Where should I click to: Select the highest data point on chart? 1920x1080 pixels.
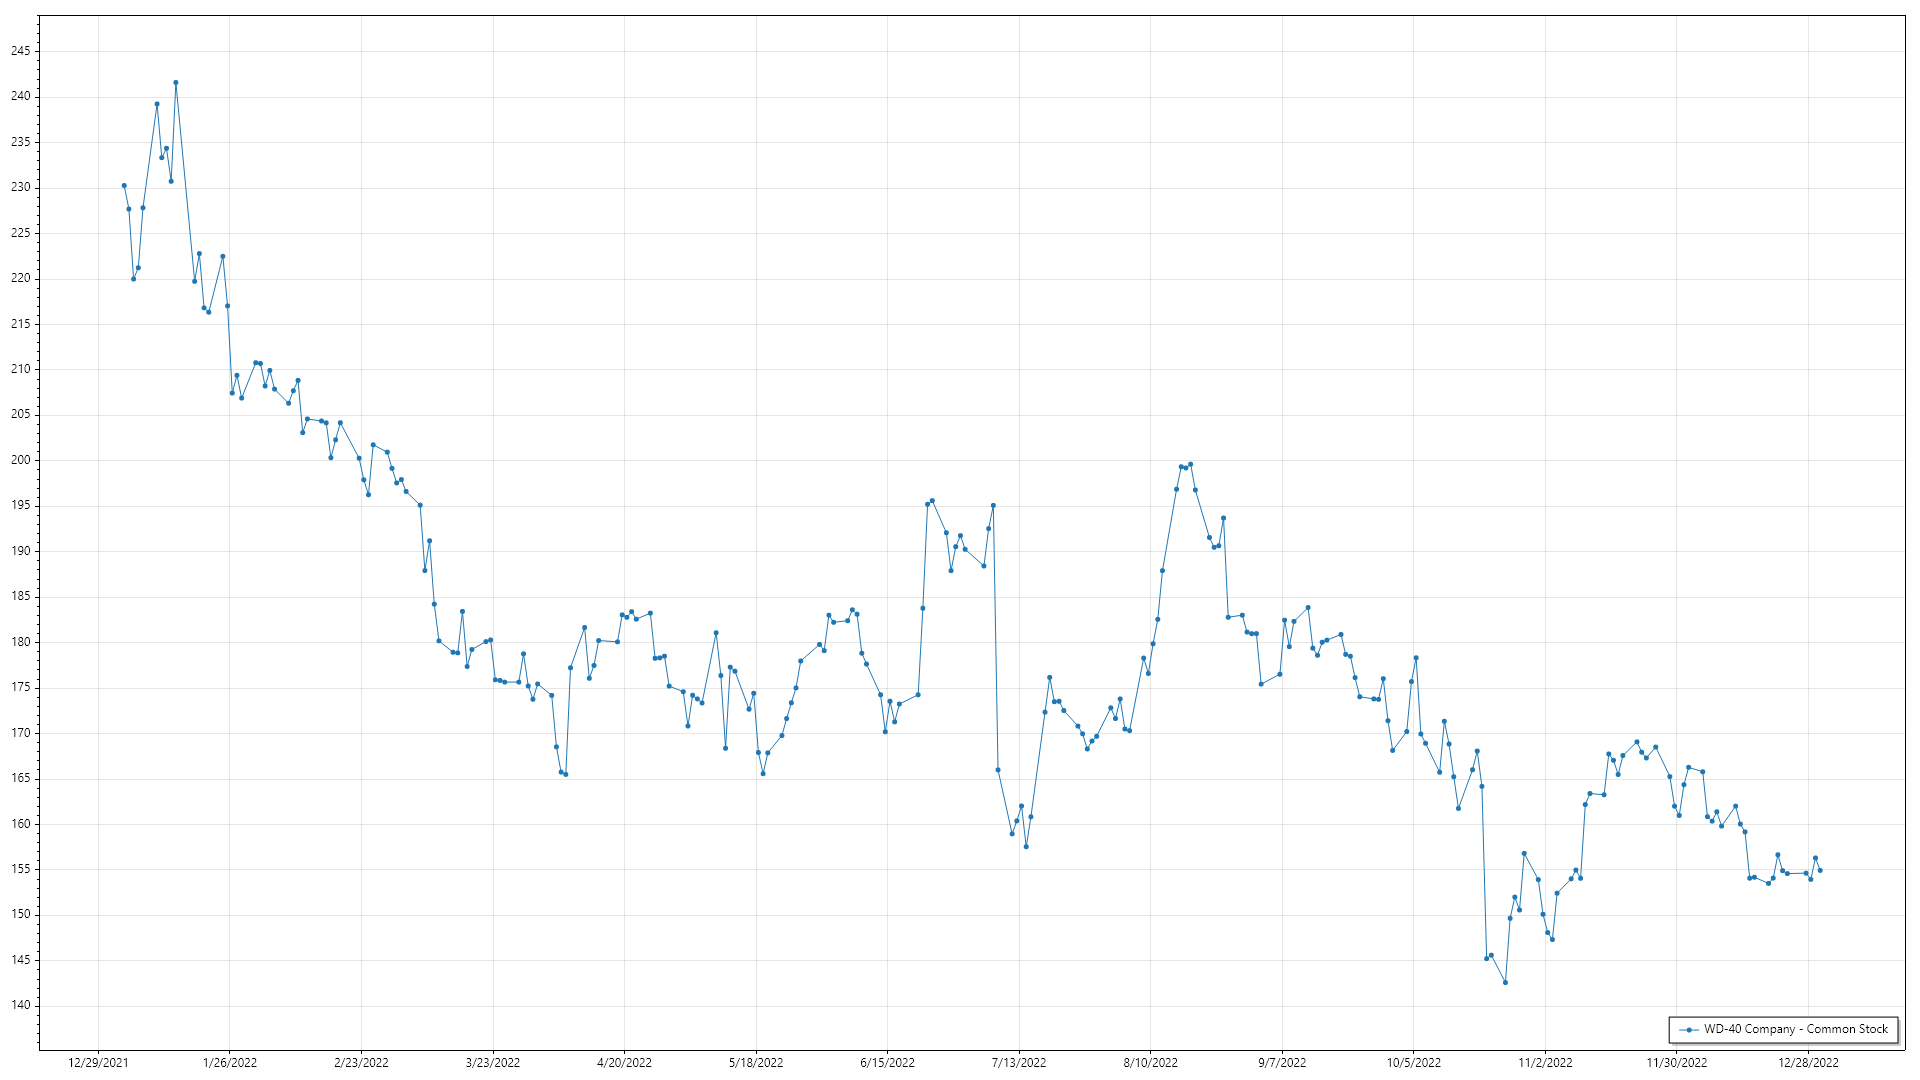(x=176, y=83)
